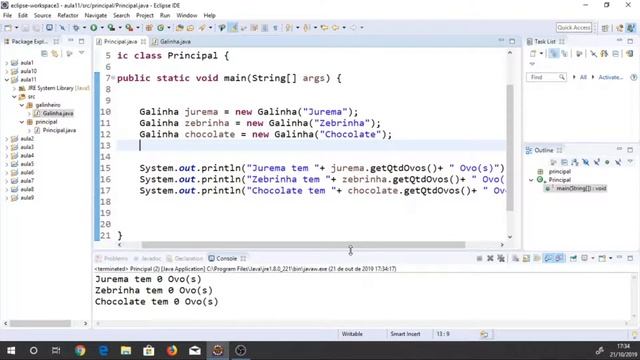The image size is (640, 360).
Task: Open the Run button dropdown arrow
Action: click(102, 28)
